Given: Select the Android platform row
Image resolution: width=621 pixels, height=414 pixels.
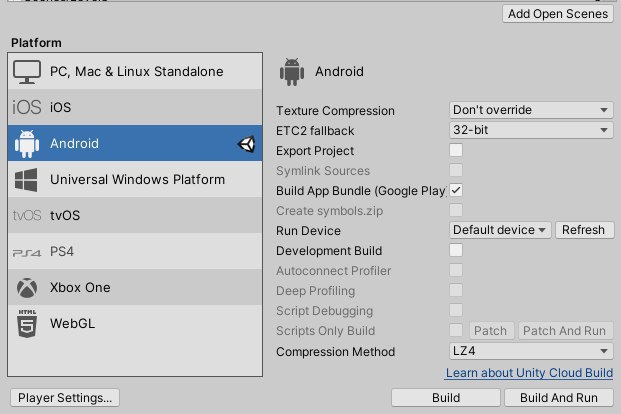Looking at the screenshot, I should (135, 143).
